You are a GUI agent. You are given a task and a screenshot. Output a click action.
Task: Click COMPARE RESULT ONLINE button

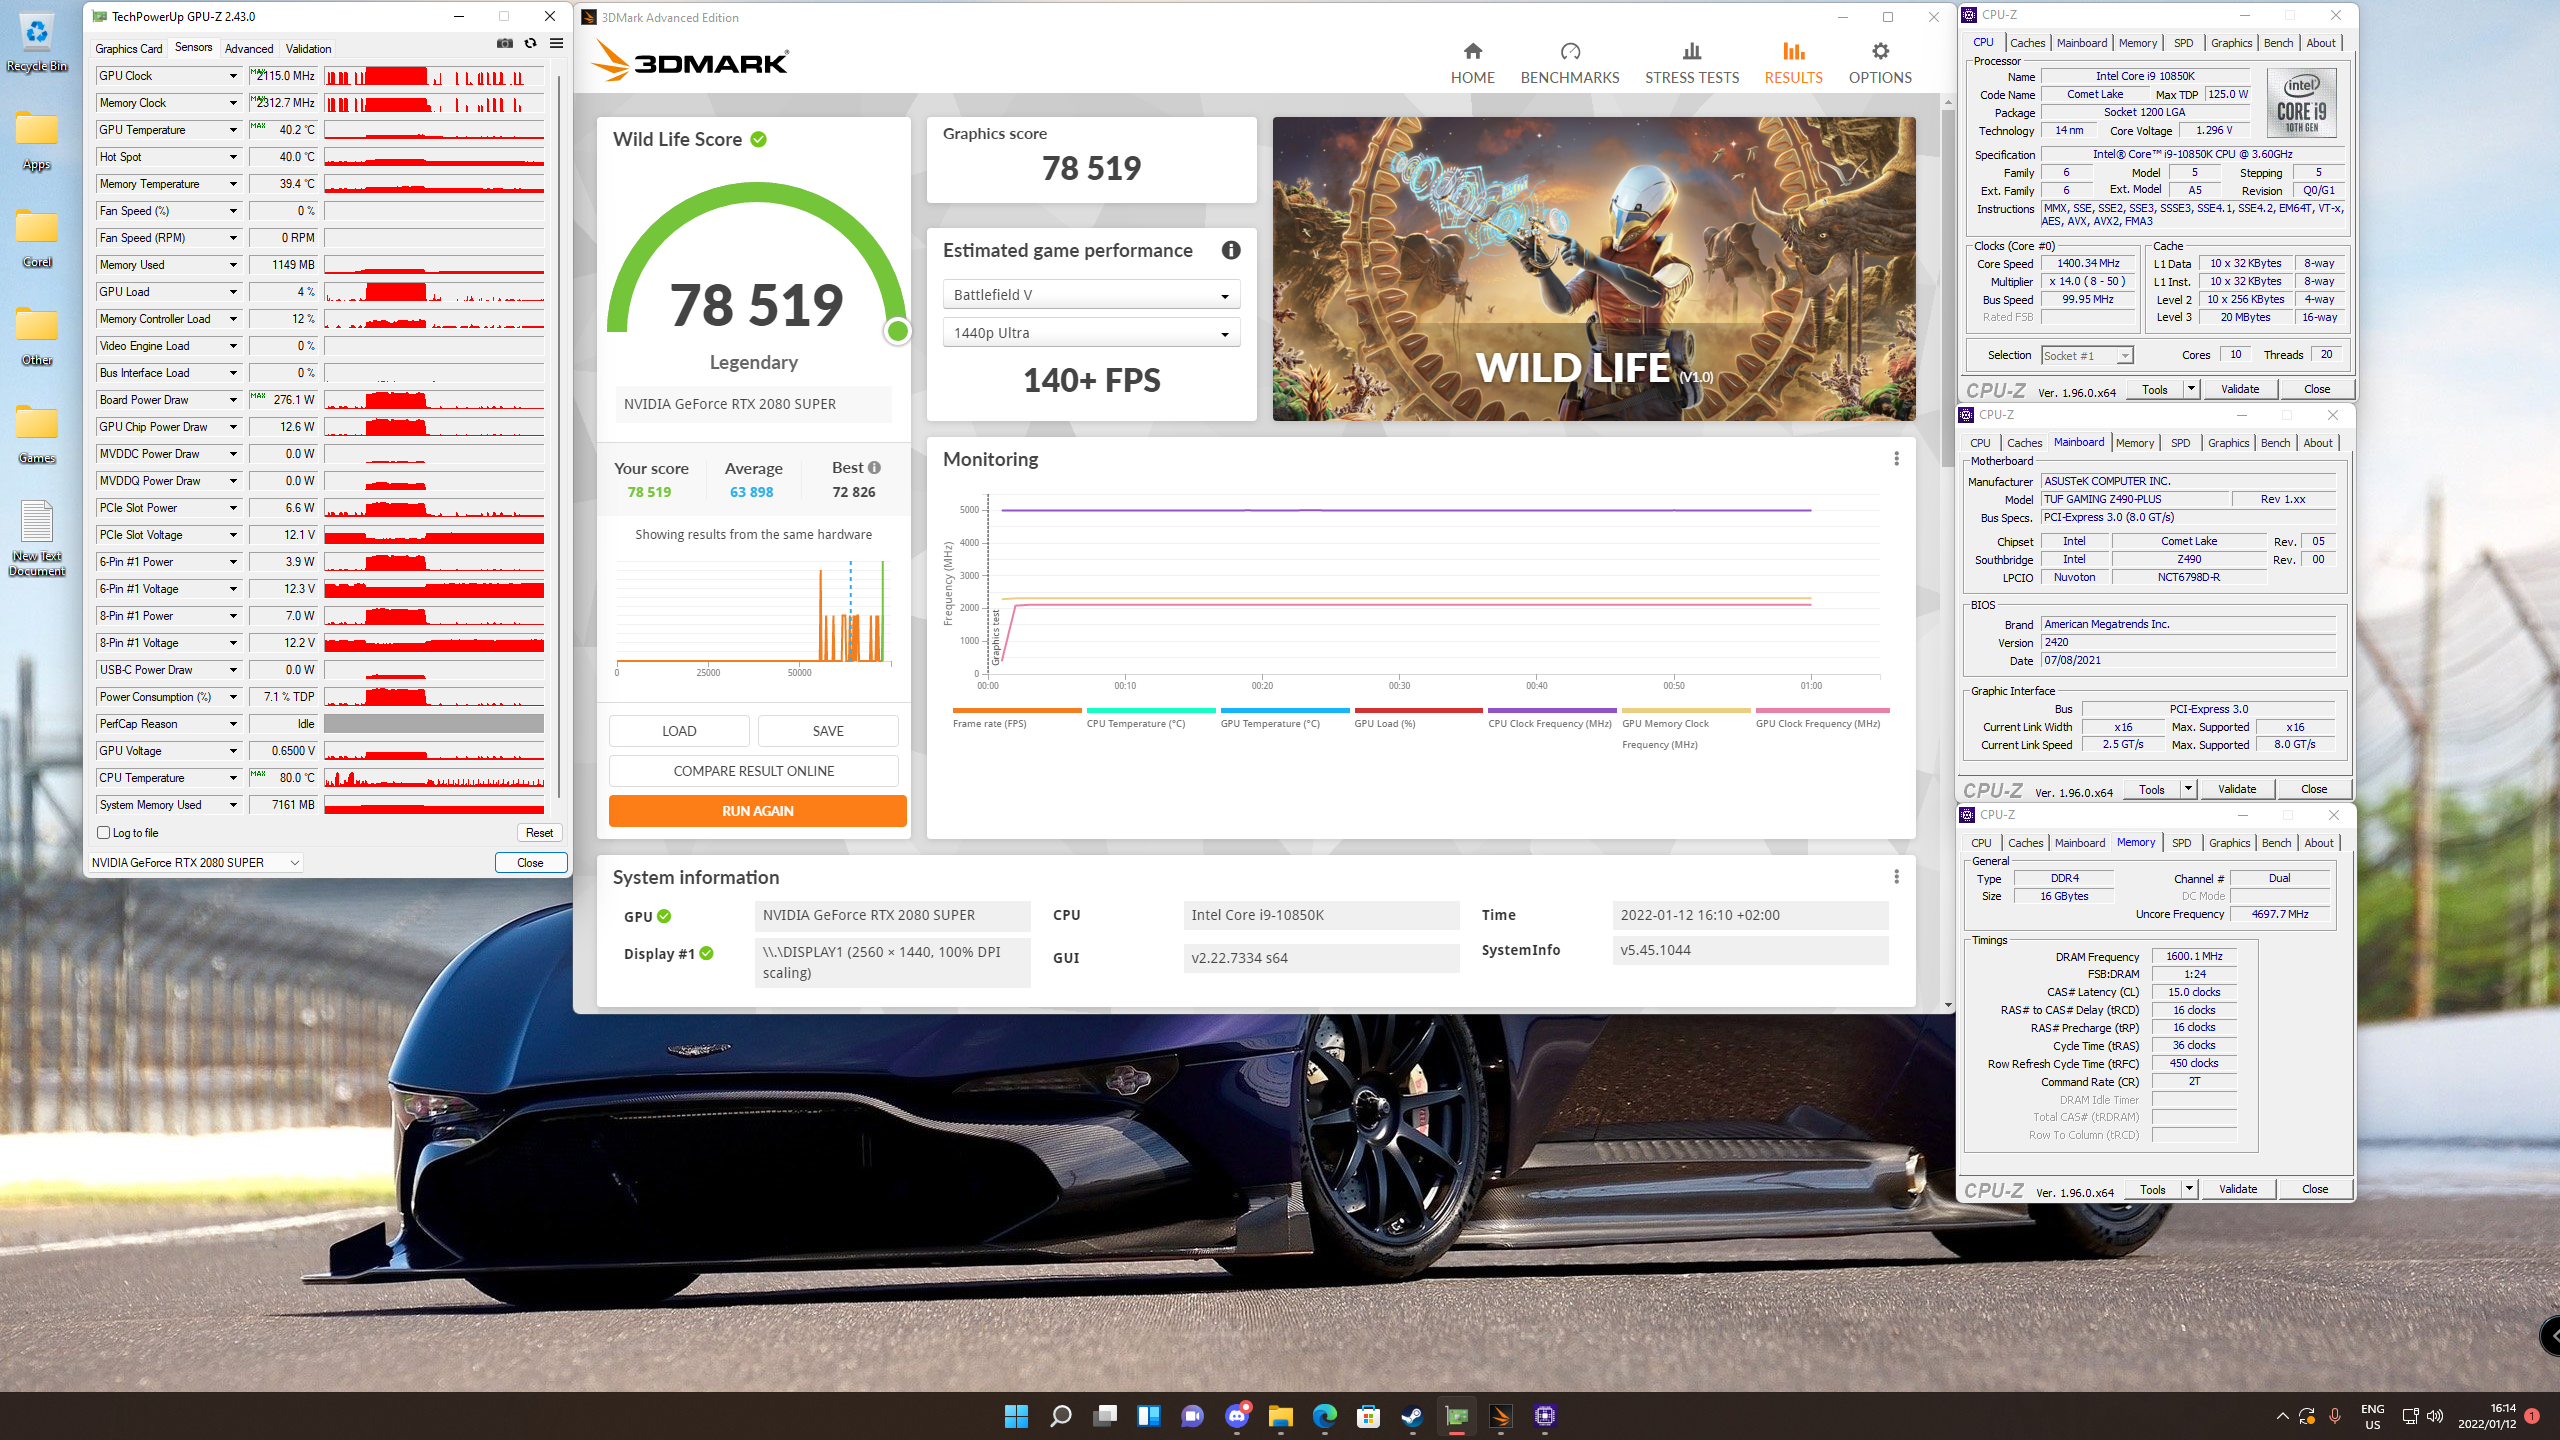753,771
